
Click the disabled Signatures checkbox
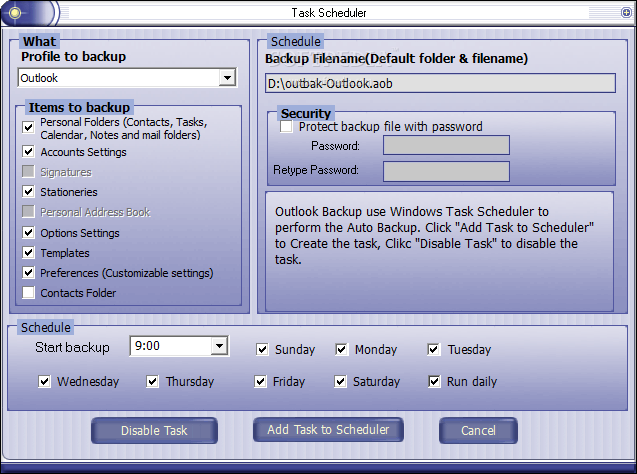(28, 171)
